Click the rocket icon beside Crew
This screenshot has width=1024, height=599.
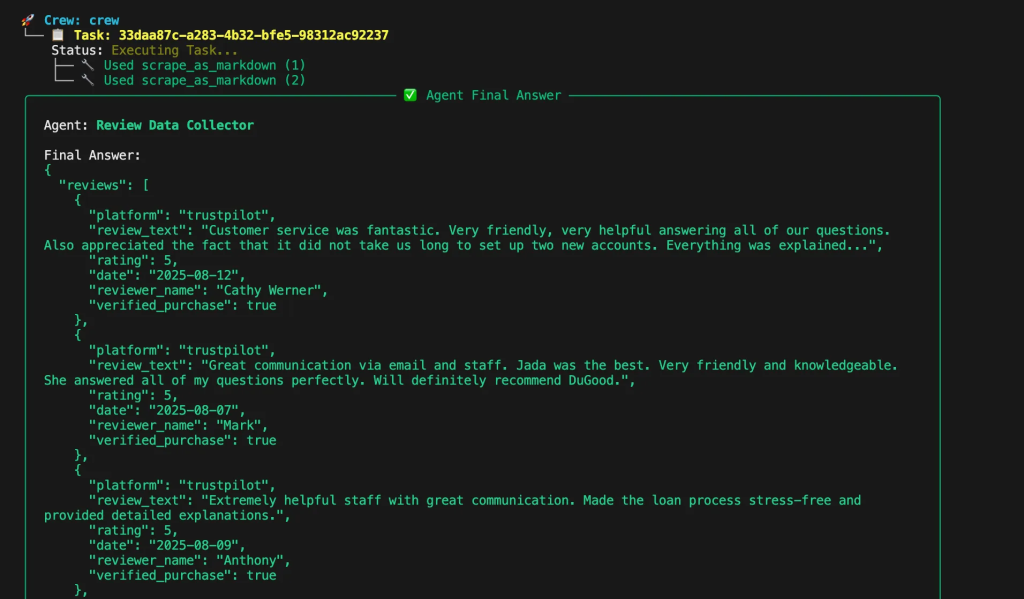coord(28,20)
